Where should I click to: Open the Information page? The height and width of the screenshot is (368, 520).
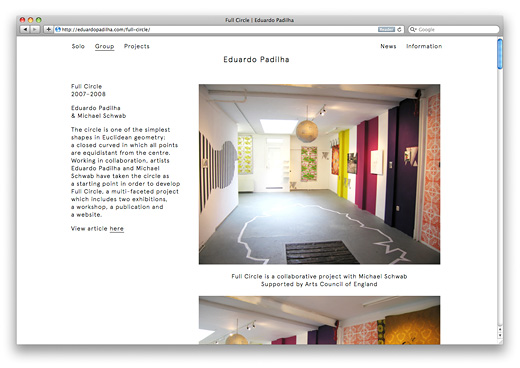click(424, 46)
